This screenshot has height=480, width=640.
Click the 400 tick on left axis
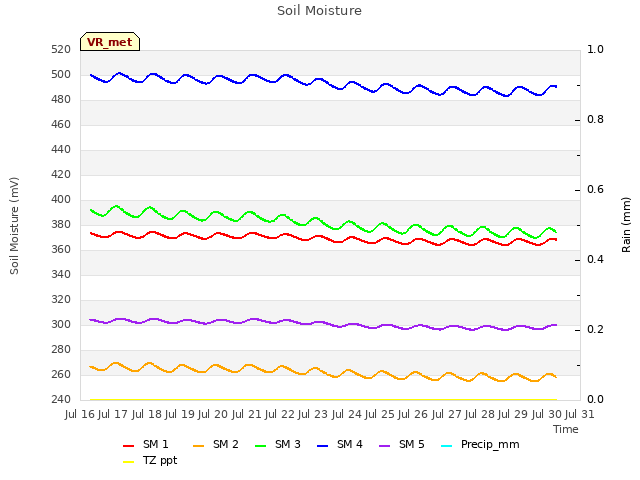[61, 200]
